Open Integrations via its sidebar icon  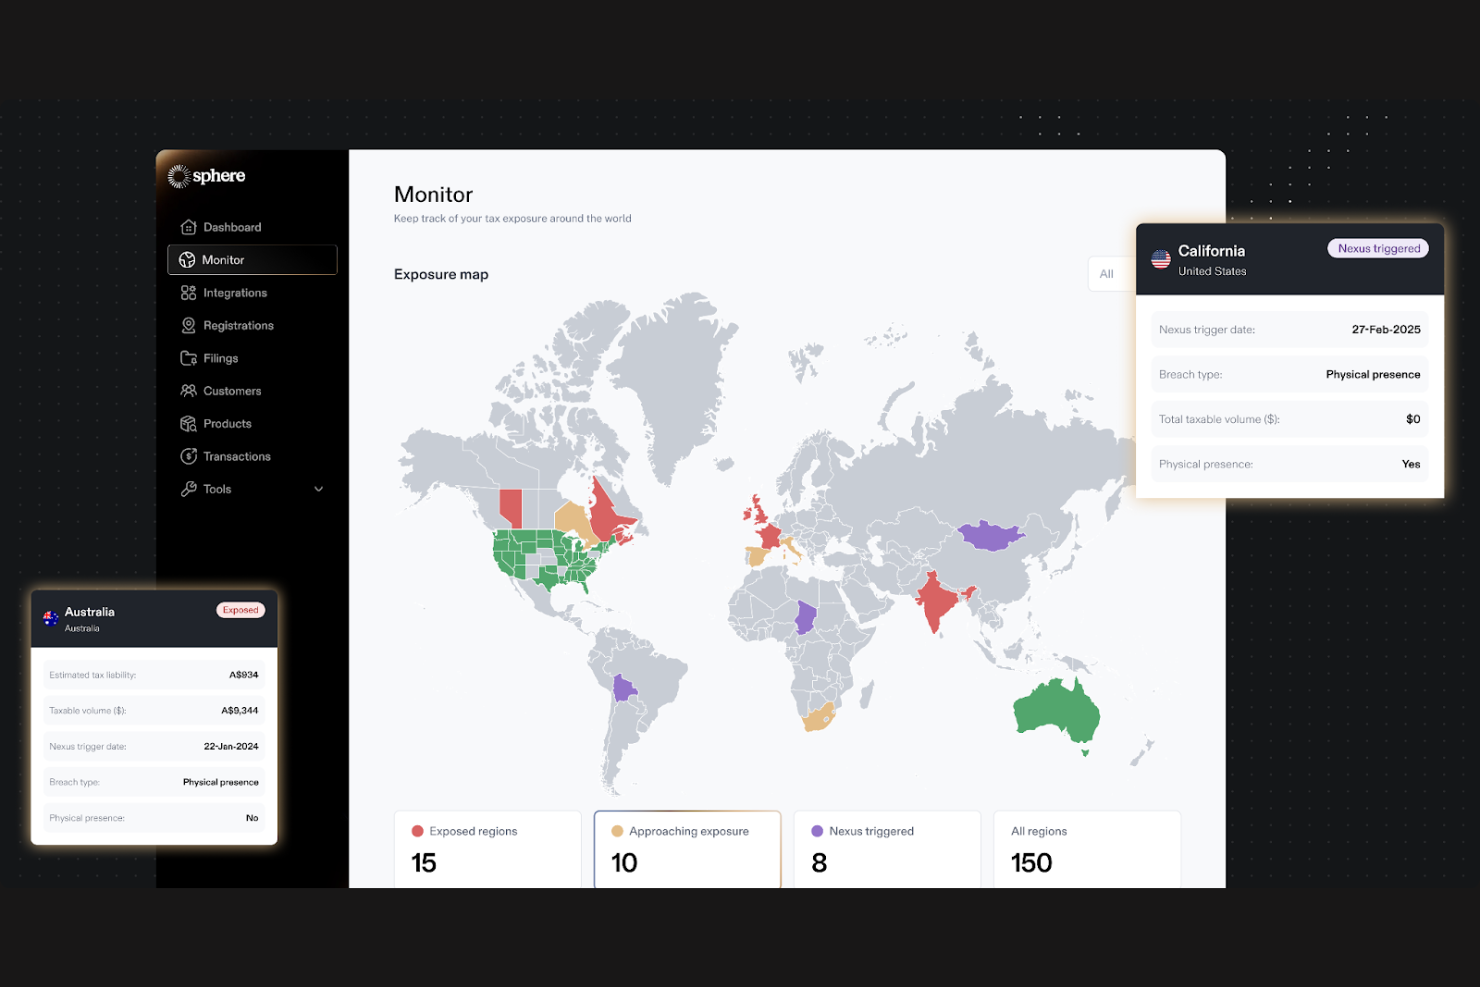click(188, 292)
